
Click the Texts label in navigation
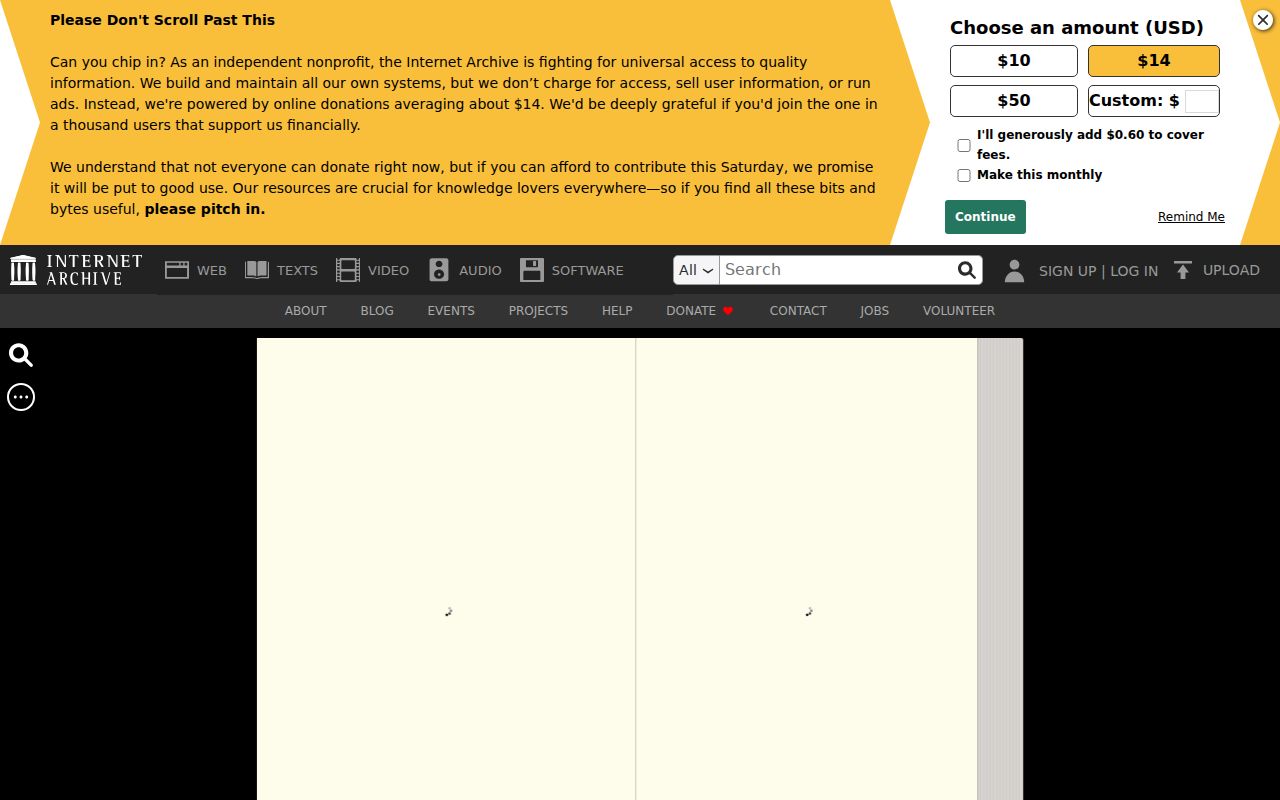tap(297, 270)
